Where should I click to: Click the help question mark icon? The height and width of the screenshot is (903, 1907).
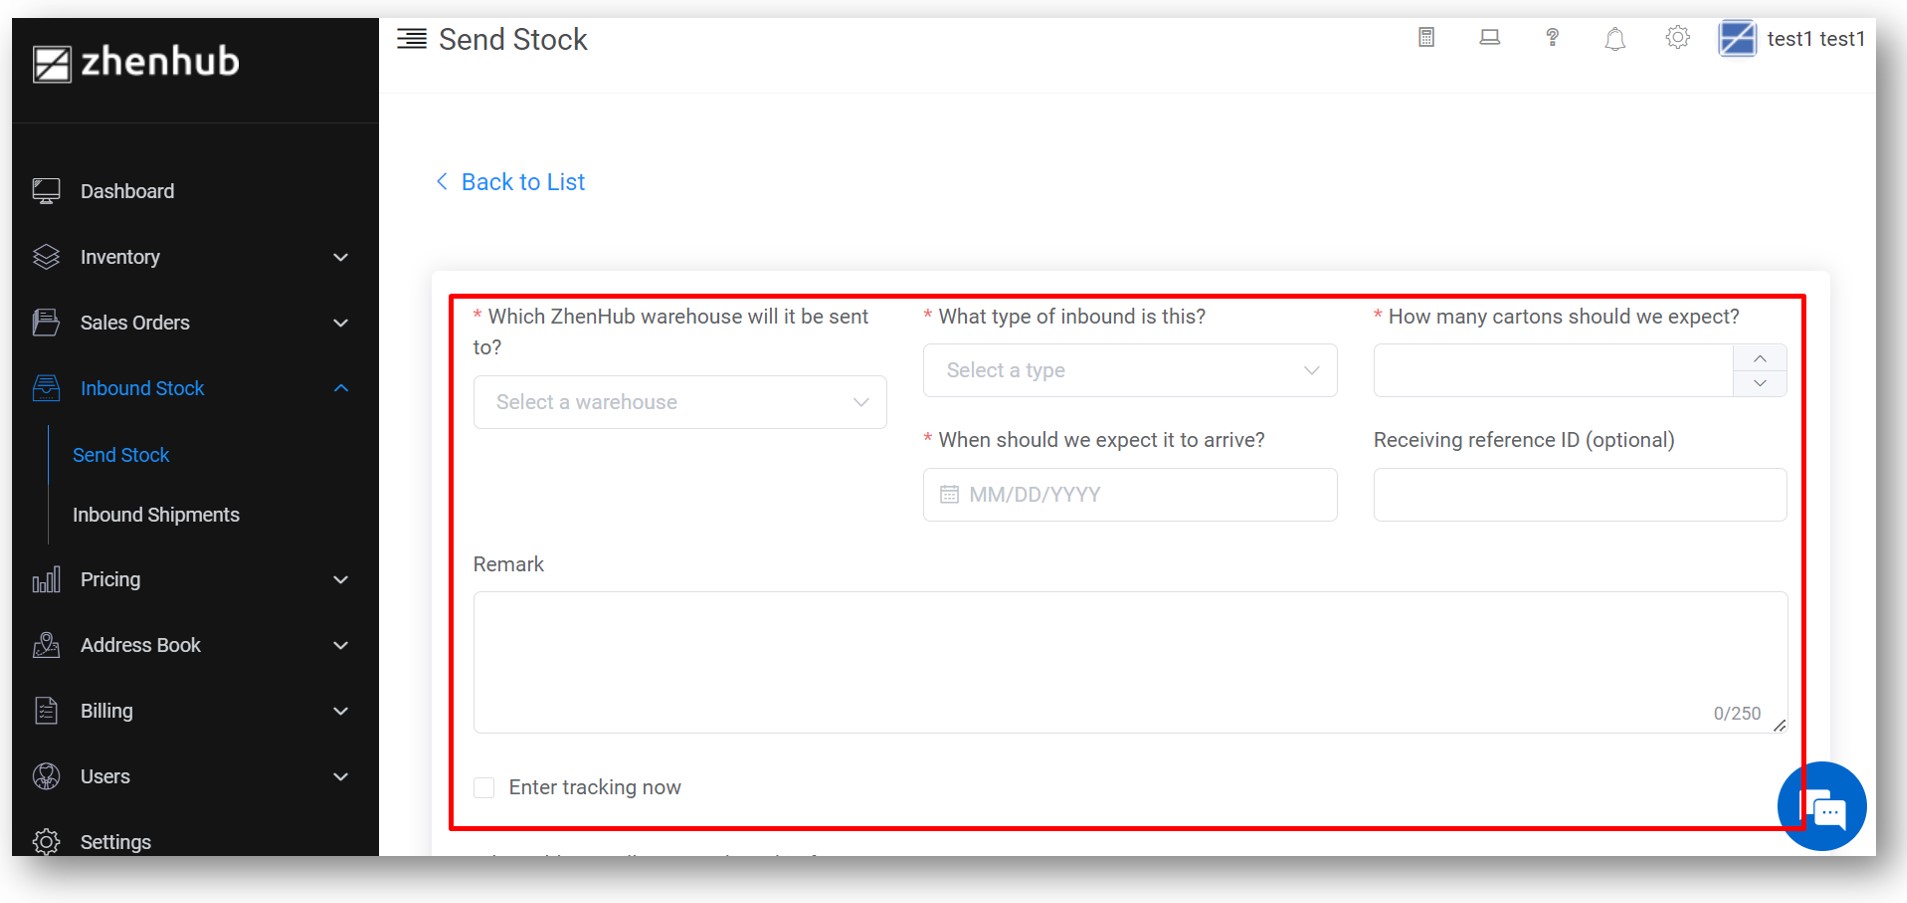point(1552,38)
